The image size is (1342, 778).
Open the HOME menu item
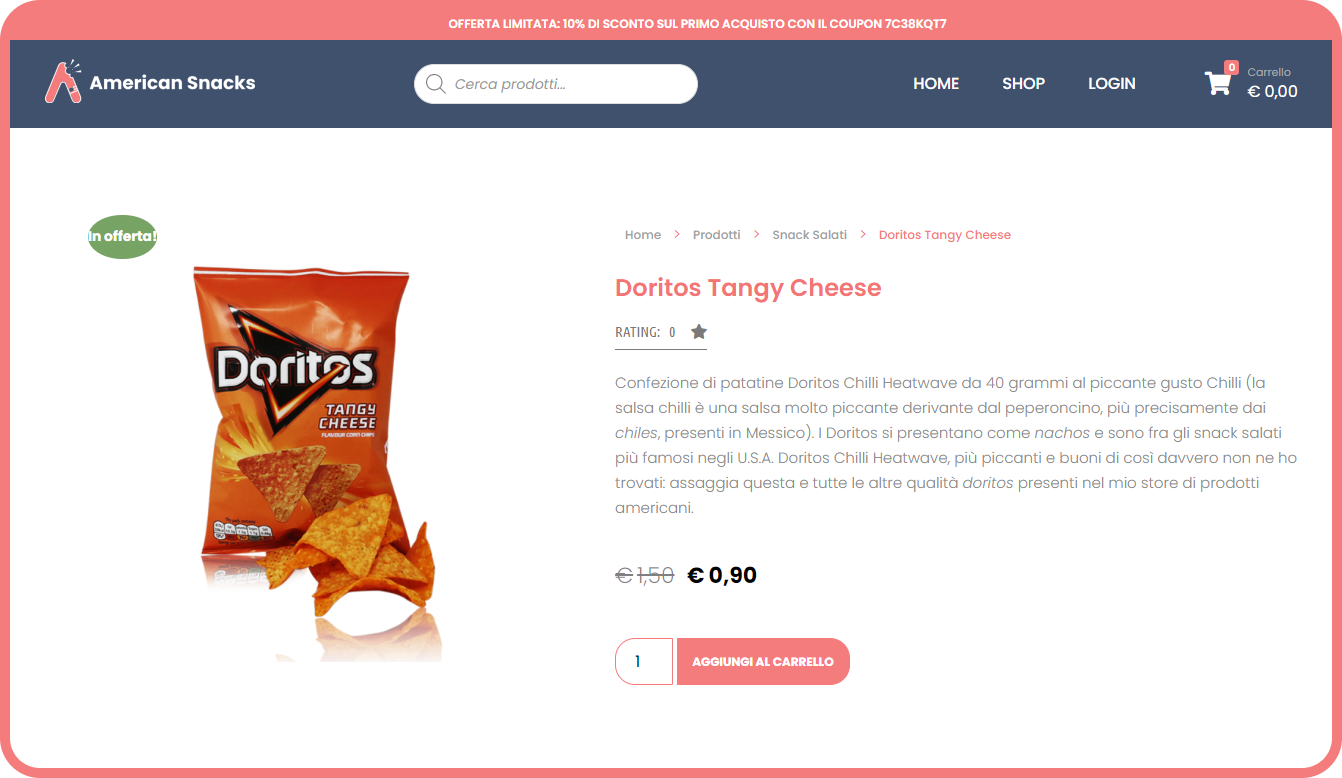(x=936, y=84)
